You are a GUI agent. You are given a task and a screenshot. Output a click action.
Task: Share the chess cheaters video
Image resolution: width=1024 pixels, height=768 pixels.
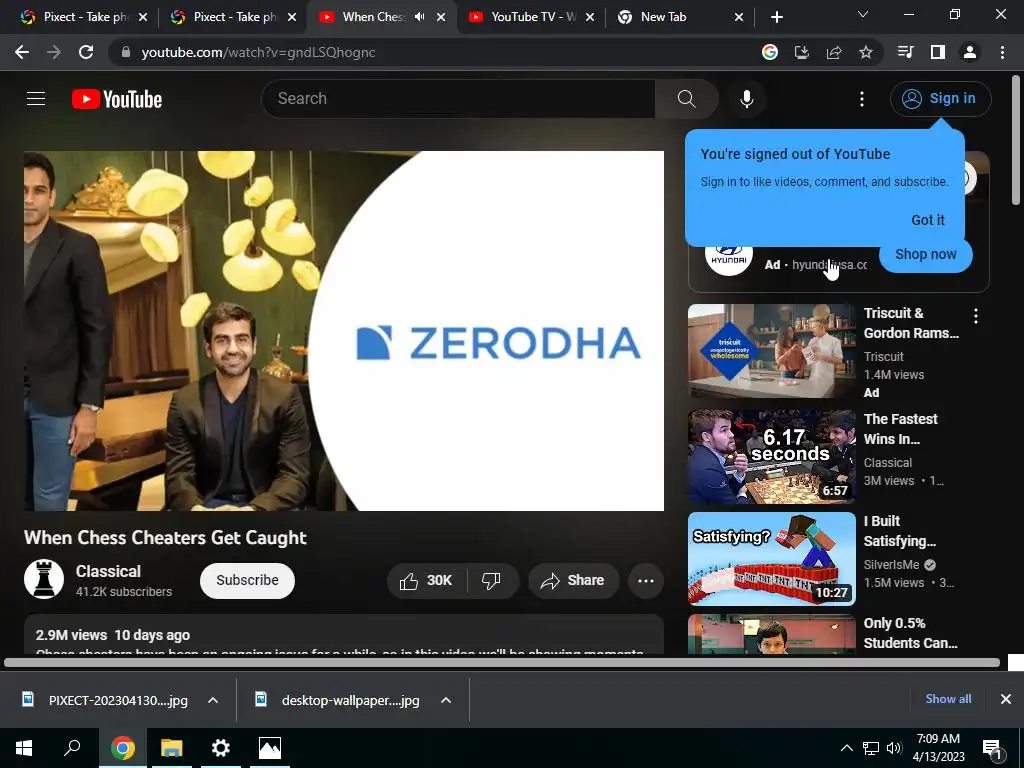tap(573, 581)
